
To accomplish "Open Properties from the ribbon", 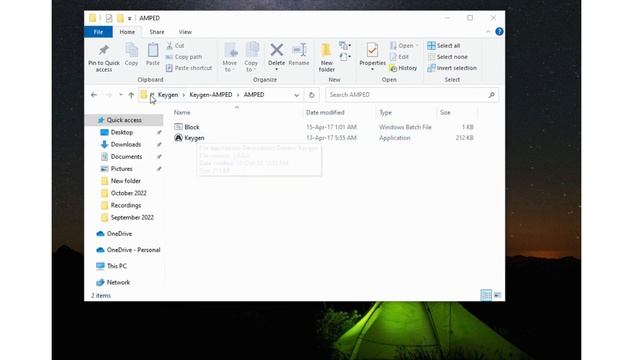I will click(x=372, y=57).
